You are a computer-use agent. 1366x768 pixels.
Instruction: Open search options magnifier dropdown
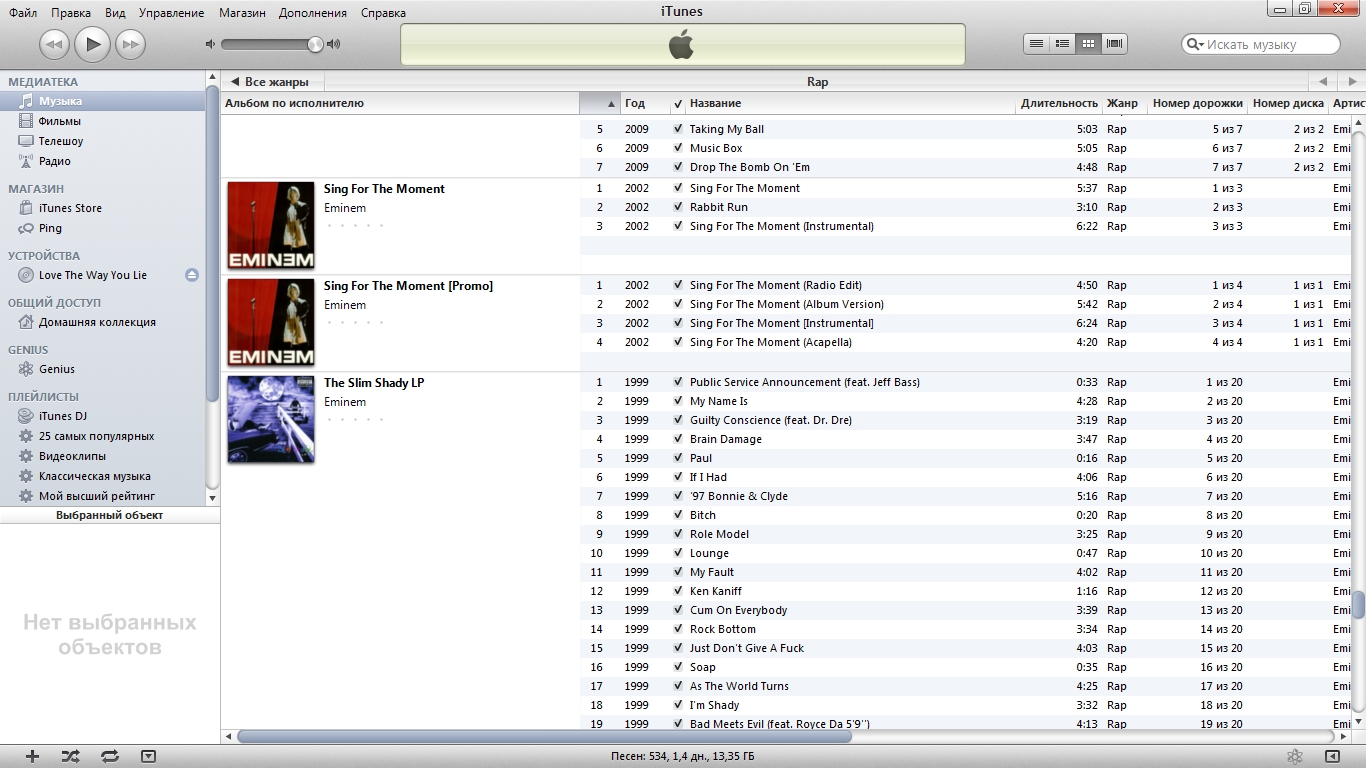tap(1194, 44)
